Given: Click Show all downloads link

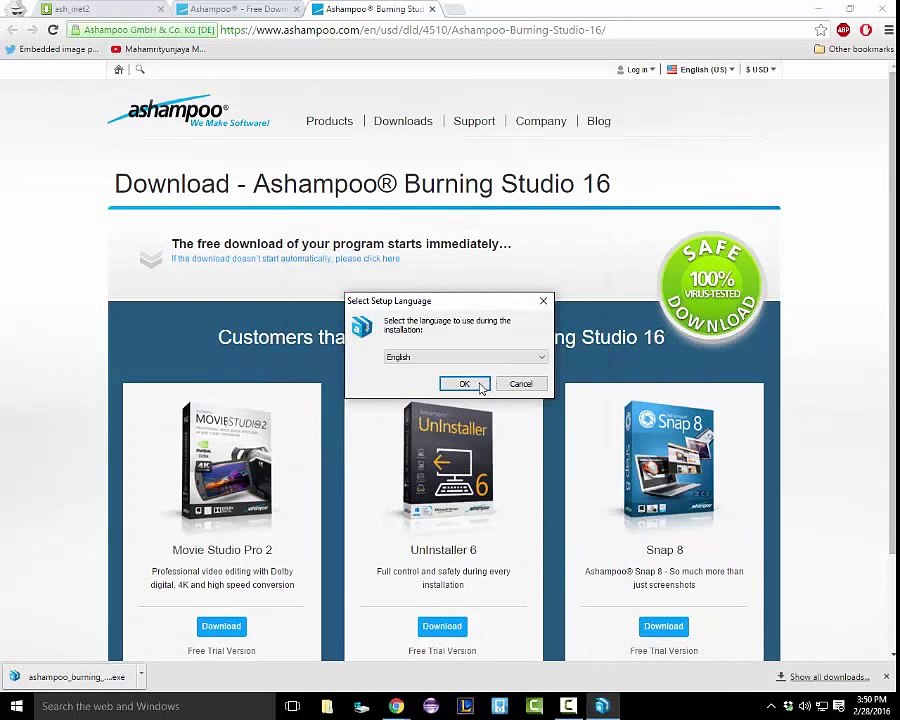Looking at the screenshot, I should tap(829, 677).
